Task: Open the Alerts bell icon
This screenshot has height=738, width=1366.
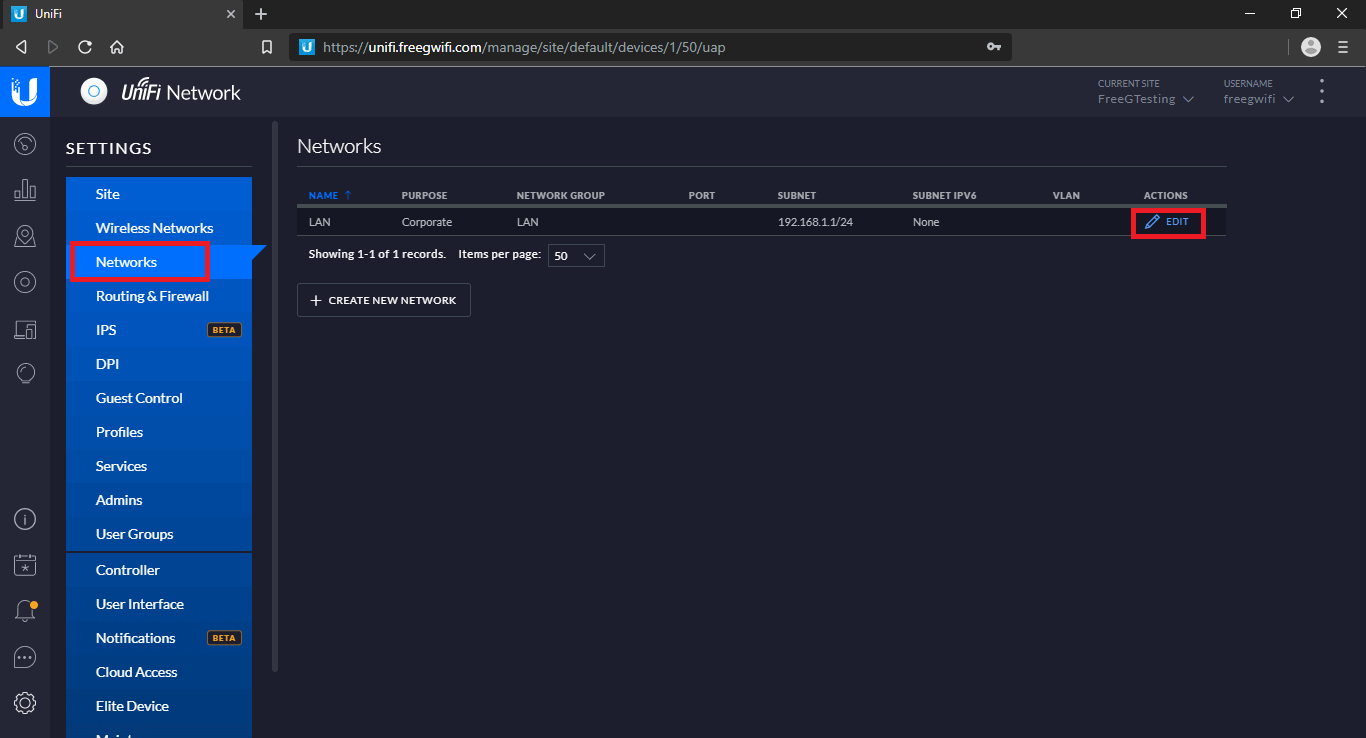Action: [25, 611]
